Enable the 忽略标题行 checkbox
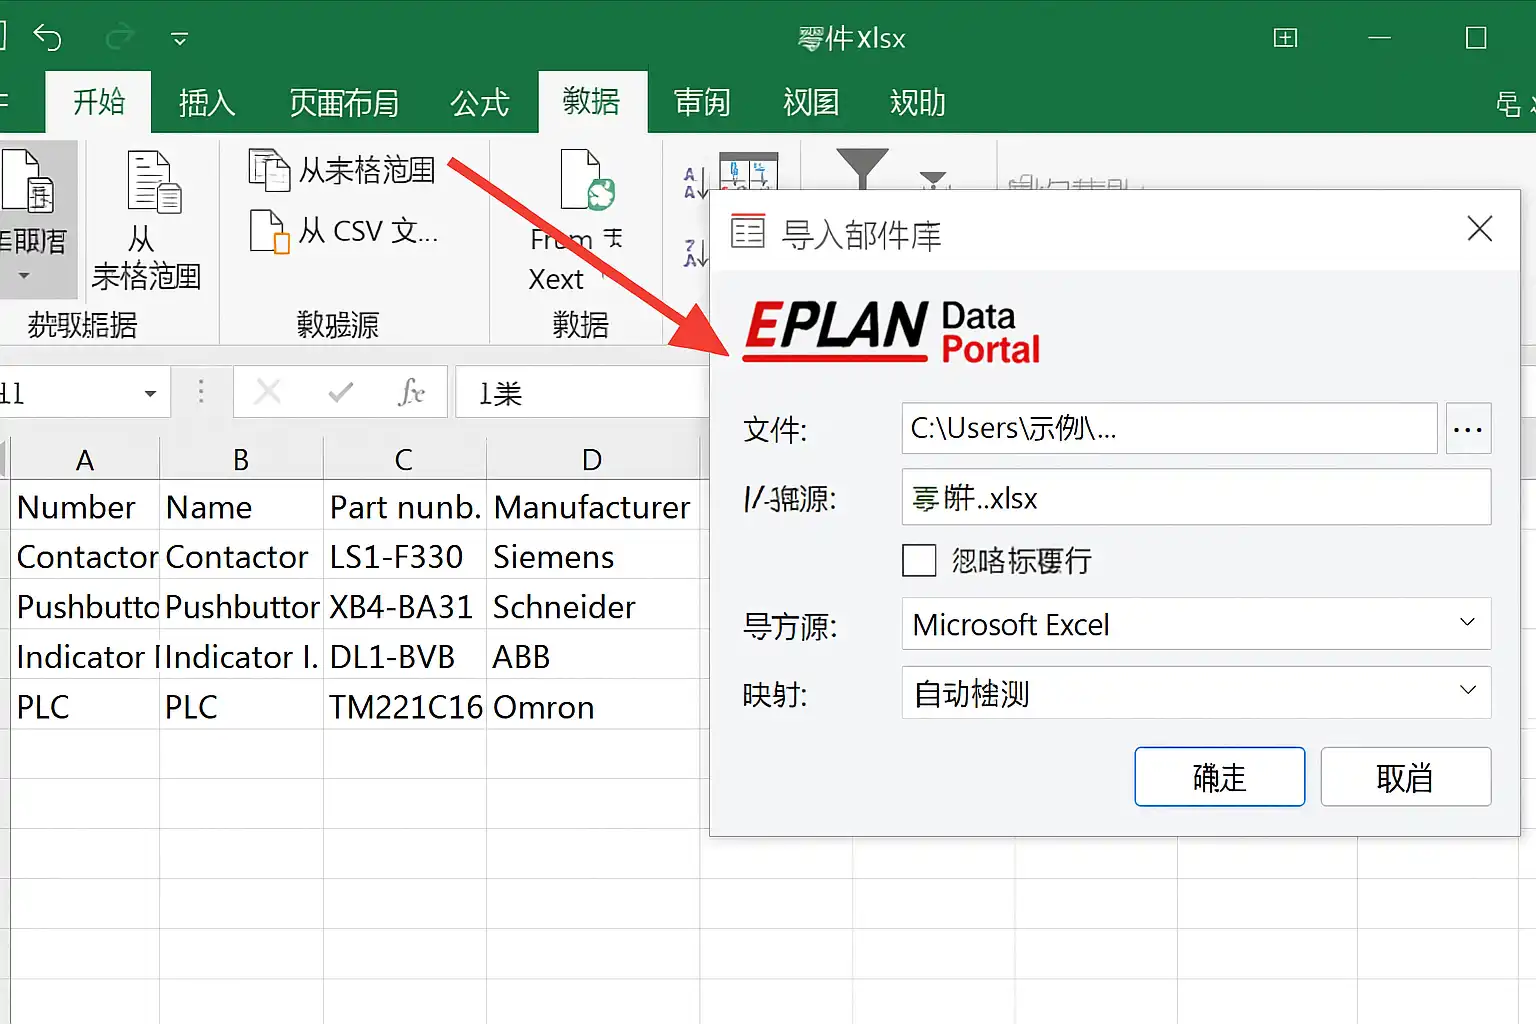1536x1024 pixels. point(918,561)
